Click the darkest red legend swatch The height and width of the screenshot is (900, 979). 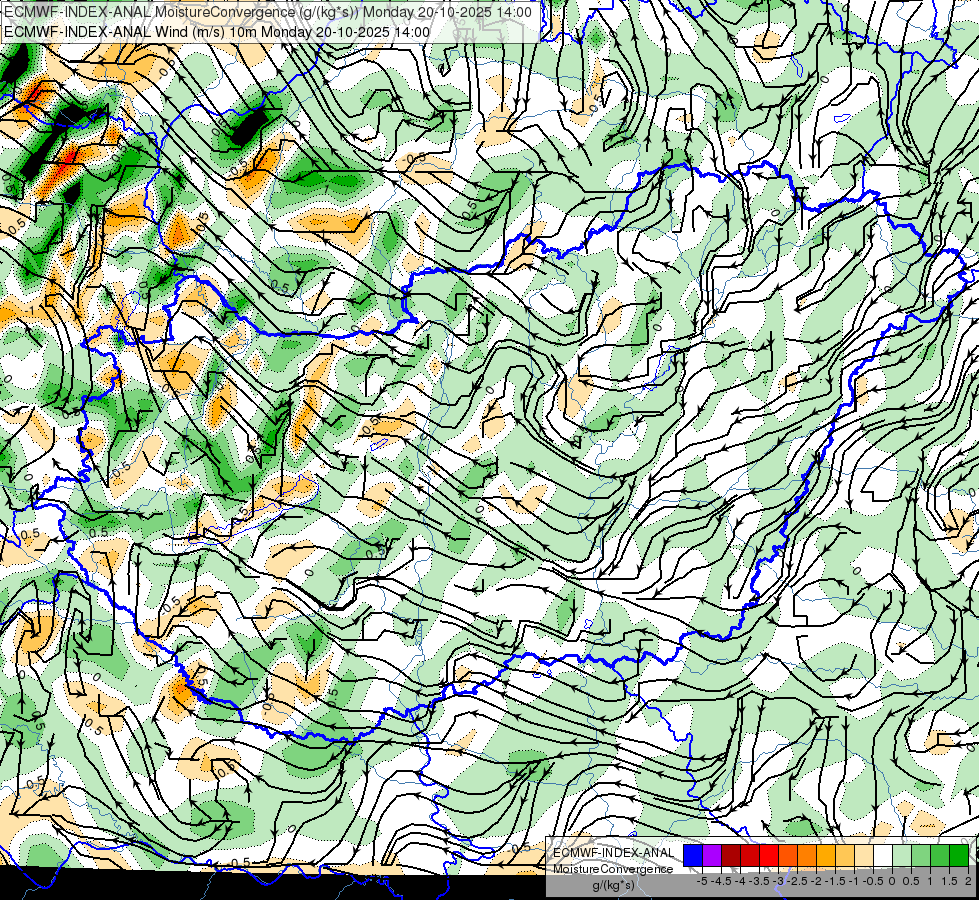coord(731,855)
